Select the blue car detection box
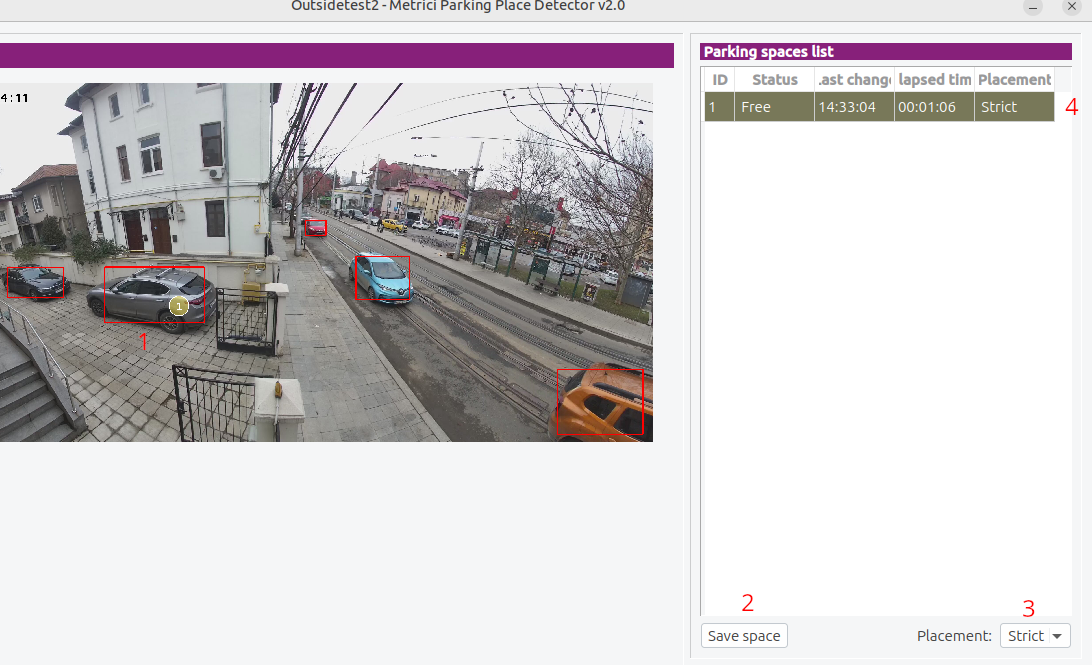The image size is (1092, 665). [x=382, y=278]
